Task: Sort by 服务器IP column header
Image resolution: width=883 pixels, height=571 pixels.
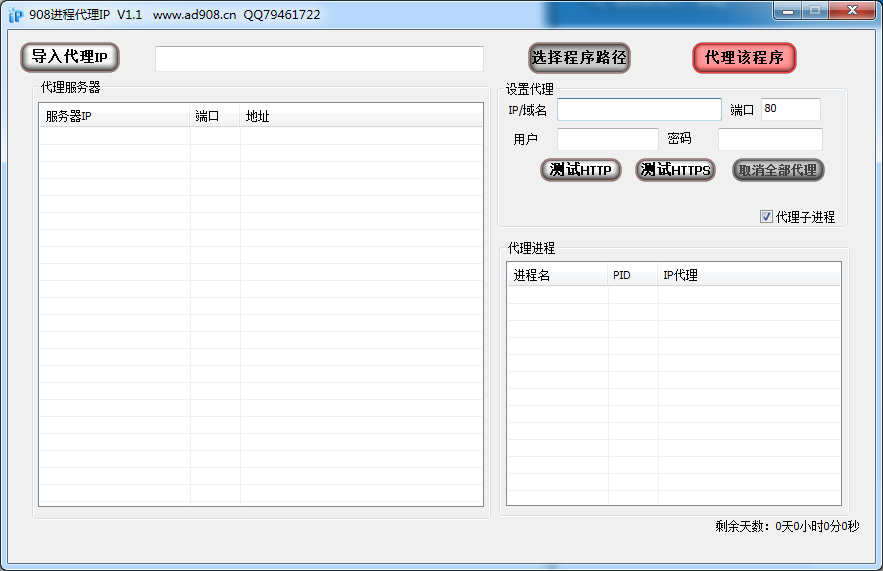Action: point(114,116)
